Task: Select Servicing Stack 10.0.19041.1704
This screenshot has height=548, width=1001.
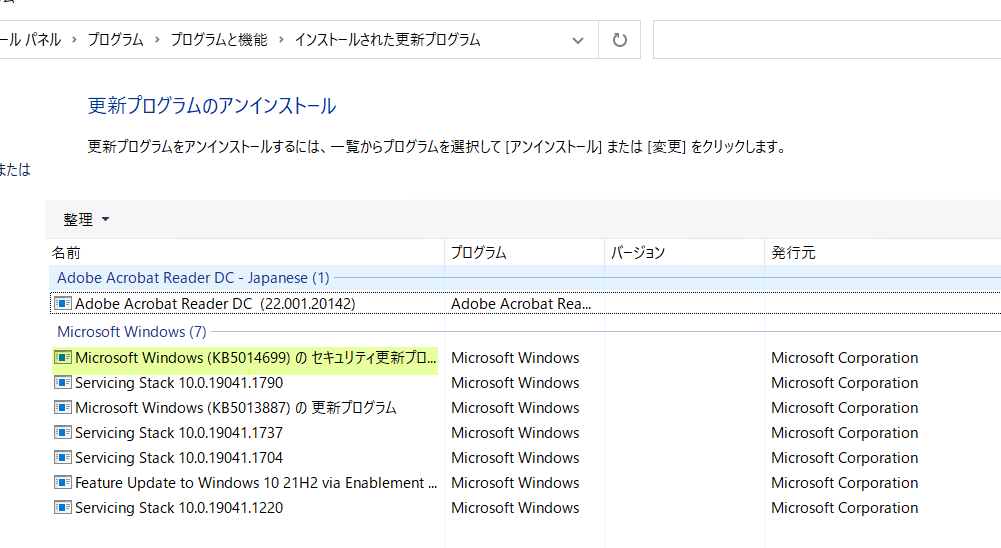Action: 179,457
